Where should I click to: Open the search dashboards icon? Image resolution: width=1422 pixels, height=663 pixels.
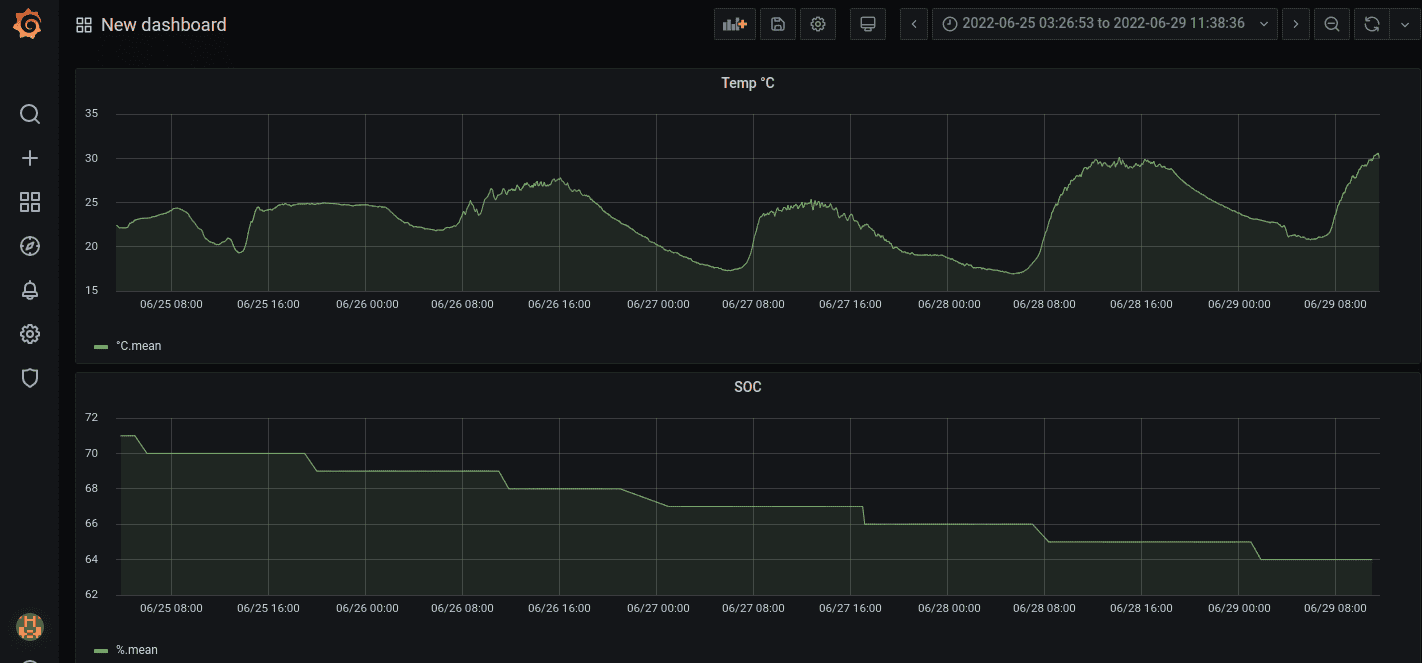(30, 114)
